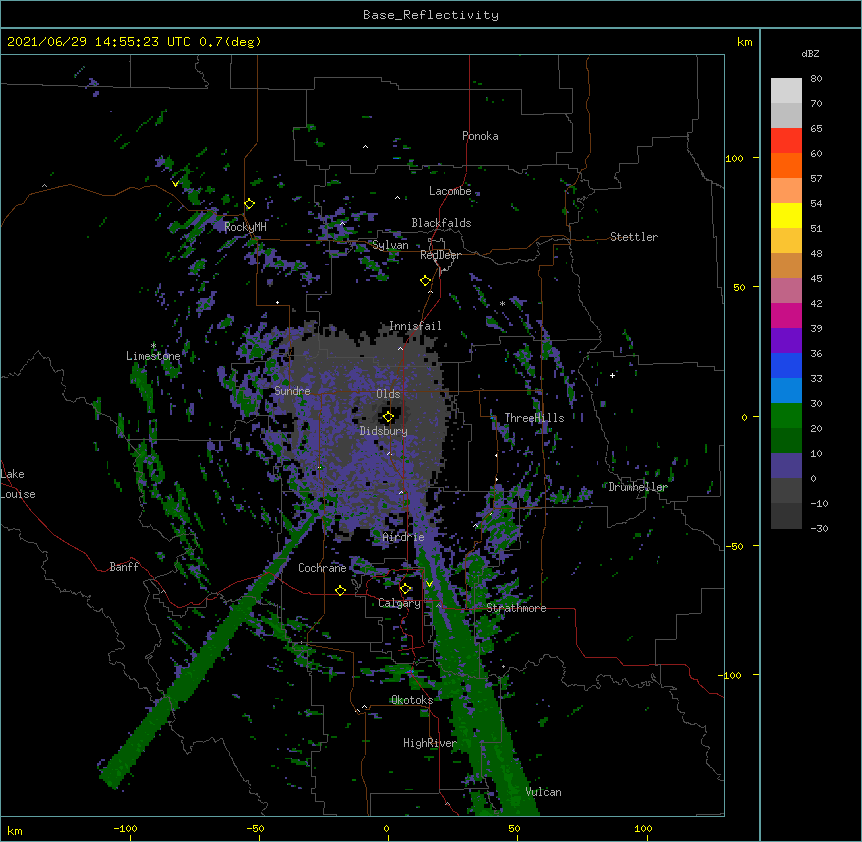
Task: Click the Drumheller label
Action: 638,487
